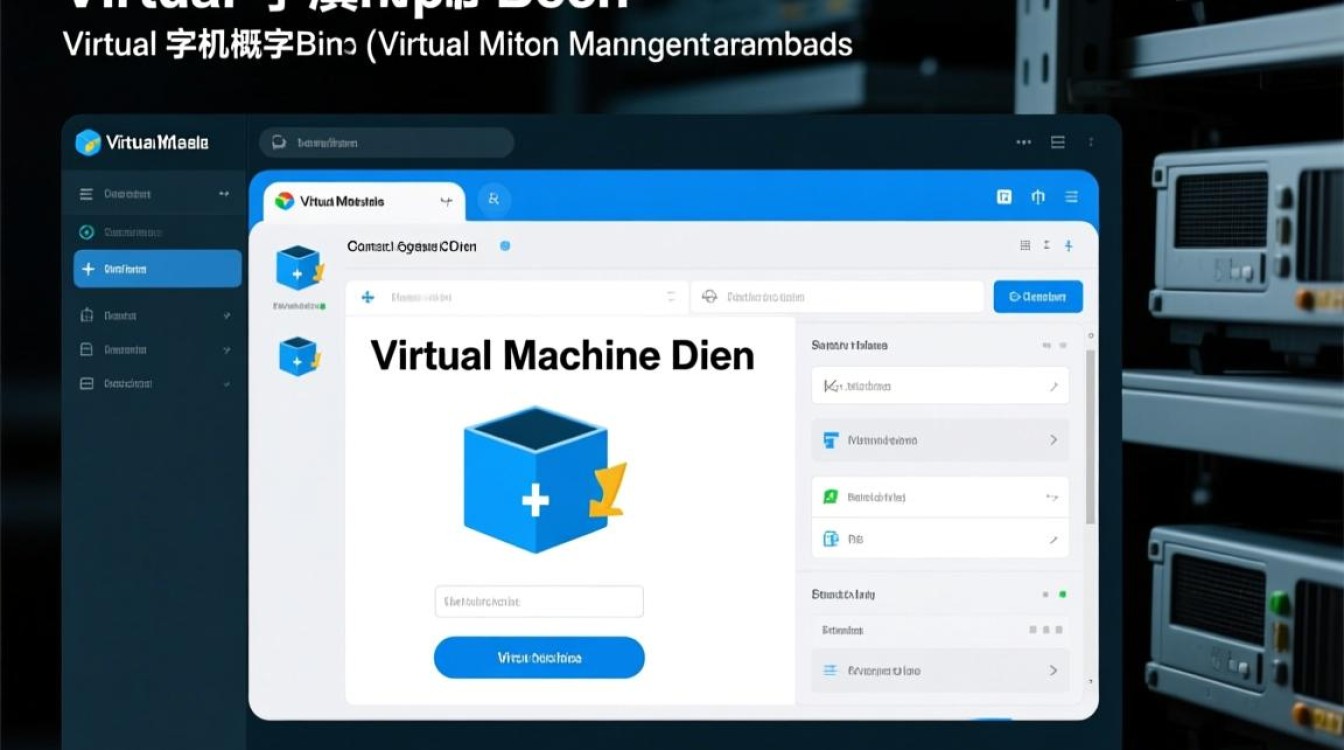Toggle the blue dot beside the content header title

pyautogui.click(x=505, y=245)
